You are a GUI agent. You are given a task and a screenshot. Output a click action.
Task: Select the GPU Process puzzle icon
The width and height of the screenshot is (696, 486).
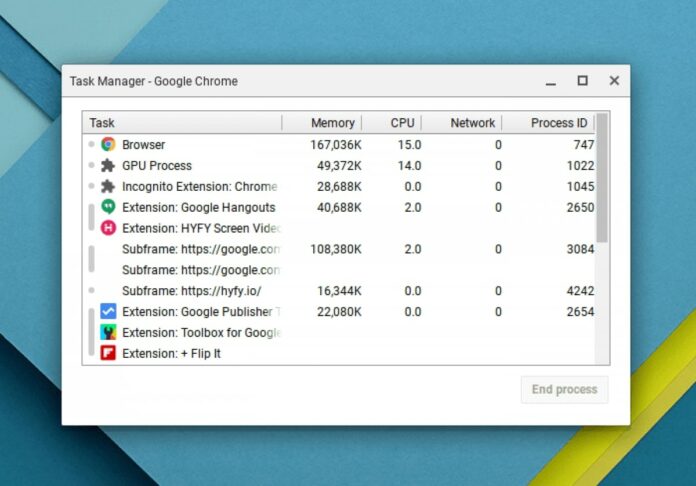click(108, 166)
